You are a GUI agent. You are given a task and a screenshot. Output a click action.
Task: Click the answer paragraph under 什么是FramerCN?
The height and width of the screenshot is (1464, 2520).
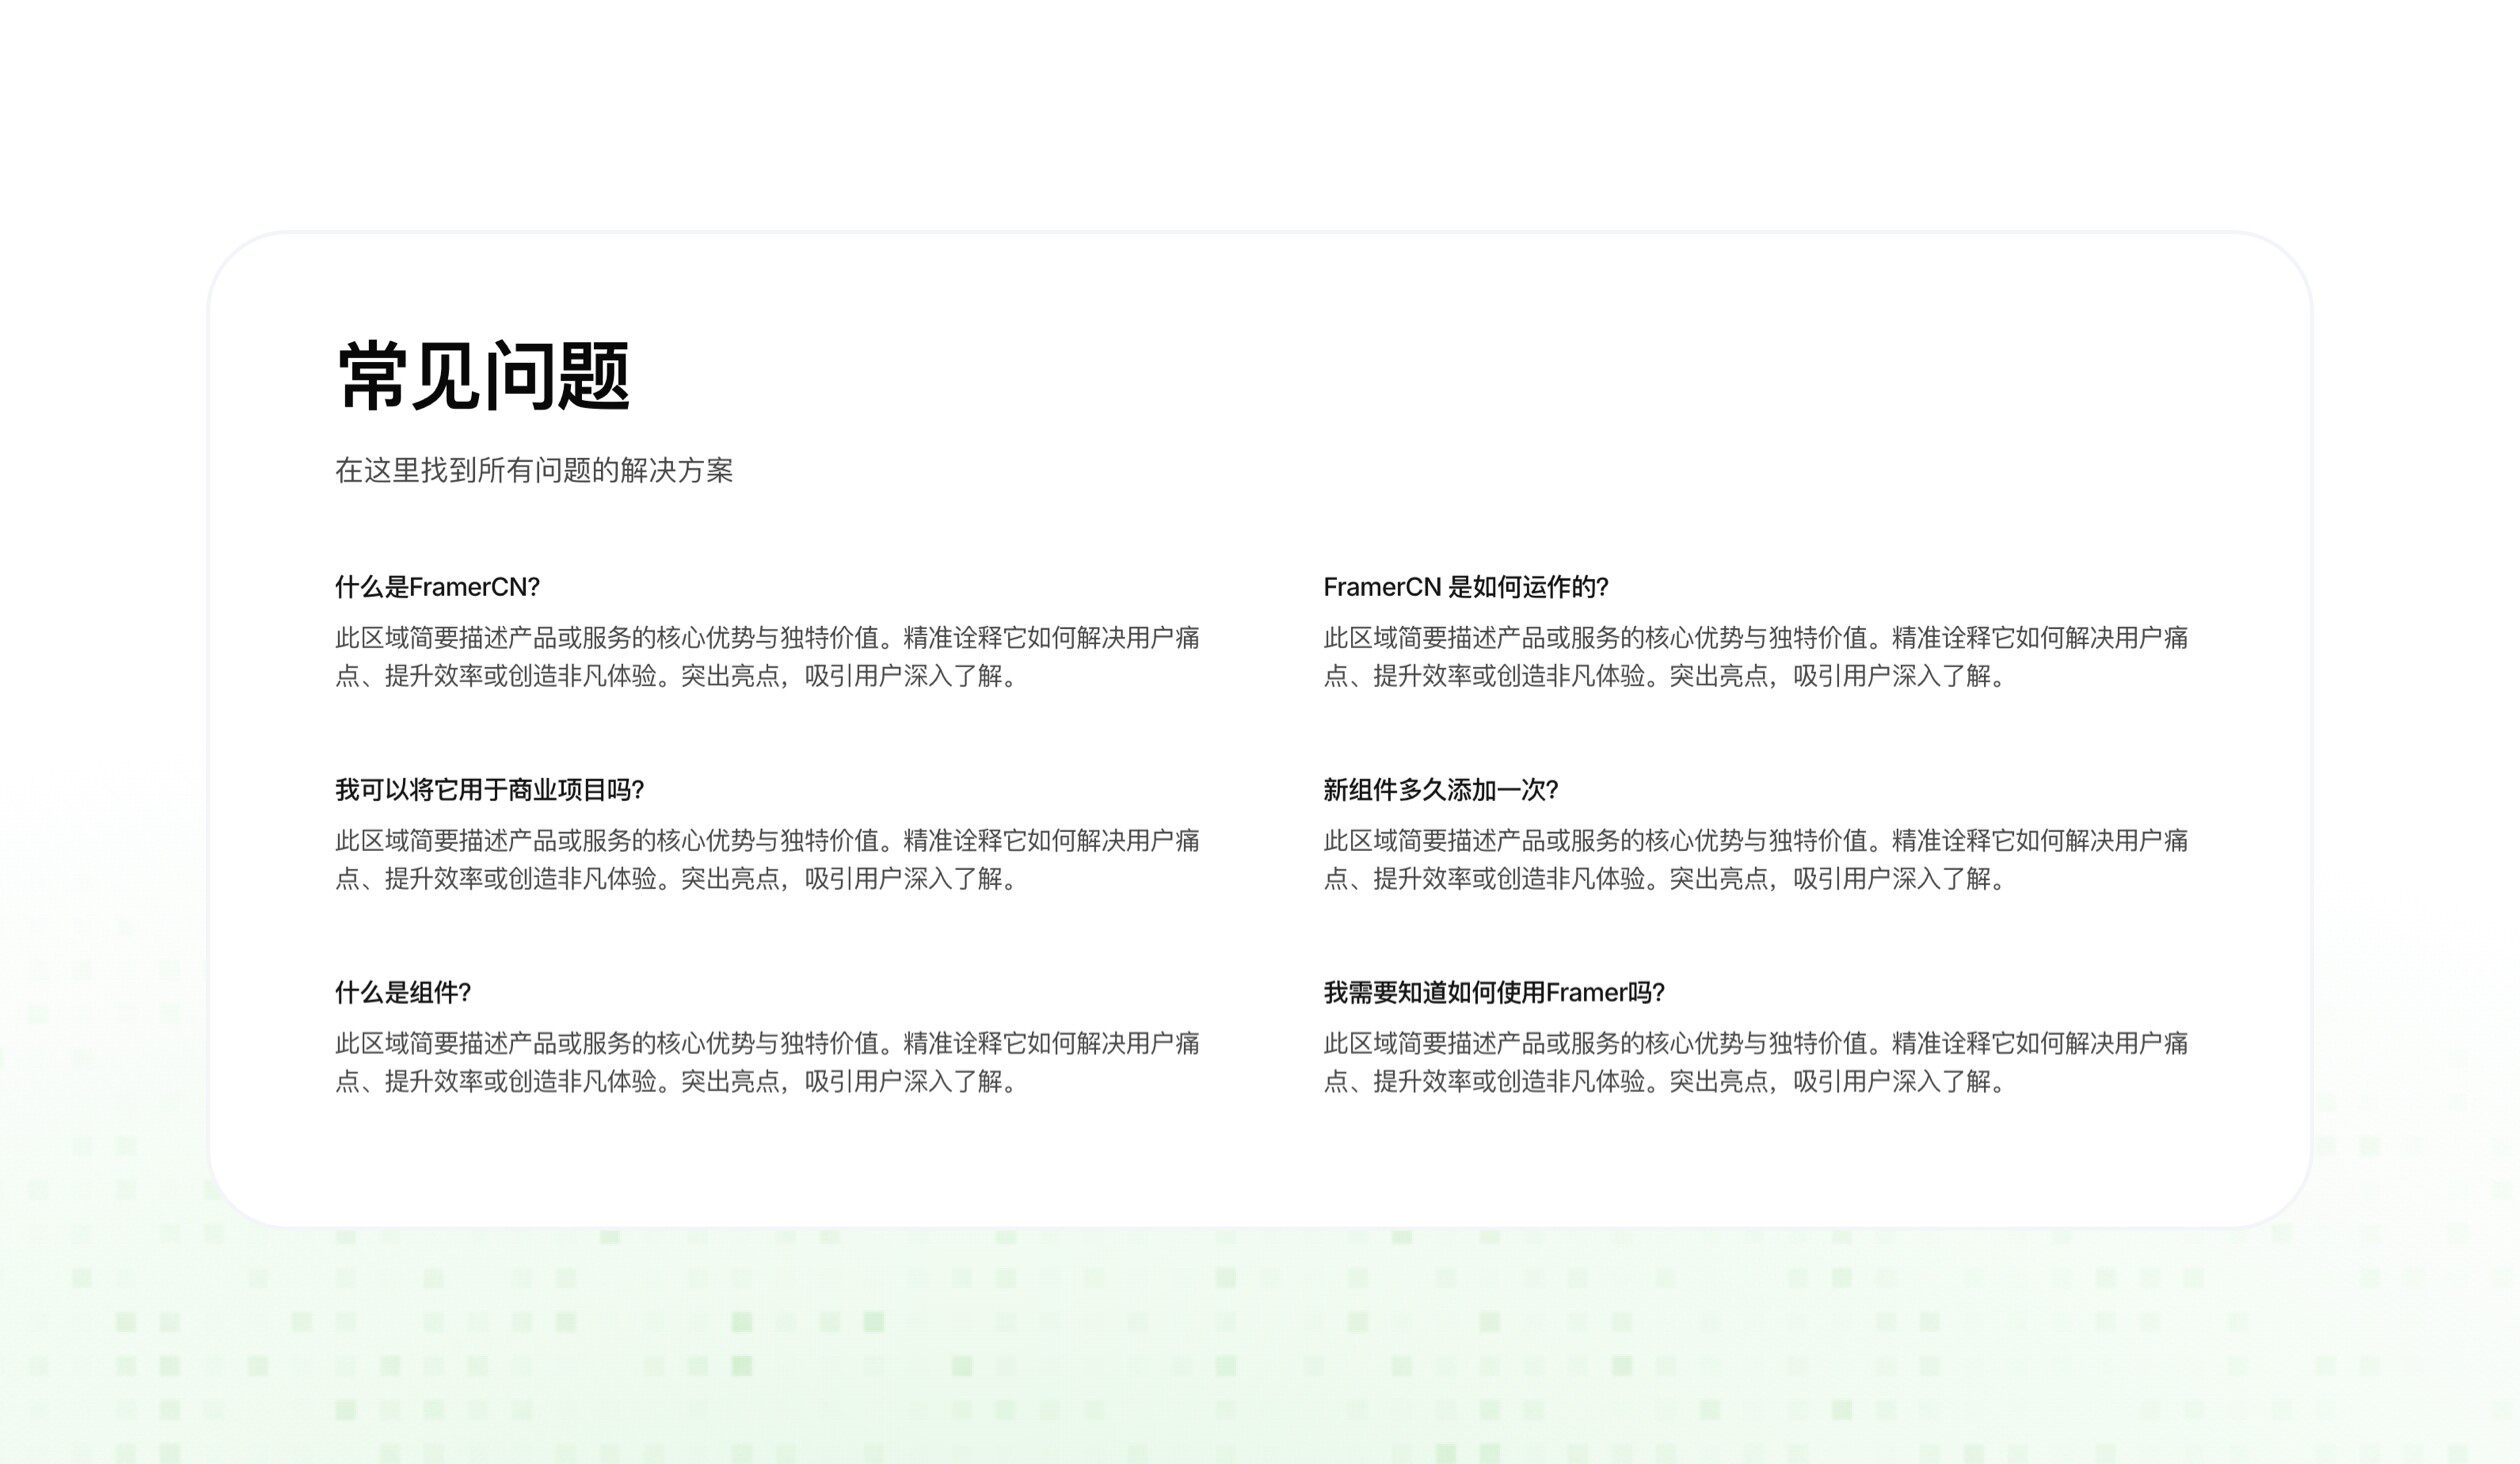coord(767,657)
